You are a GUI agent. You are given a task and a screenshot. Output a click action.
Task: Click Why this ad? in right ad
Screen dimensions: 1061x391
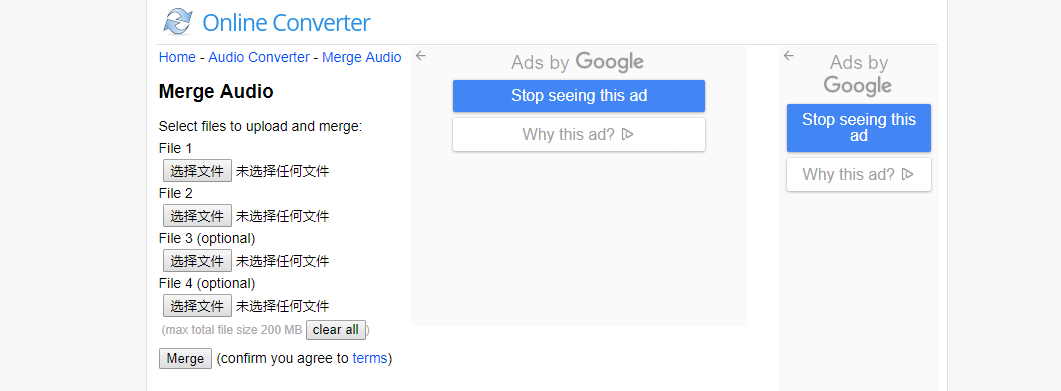[859, 175]
